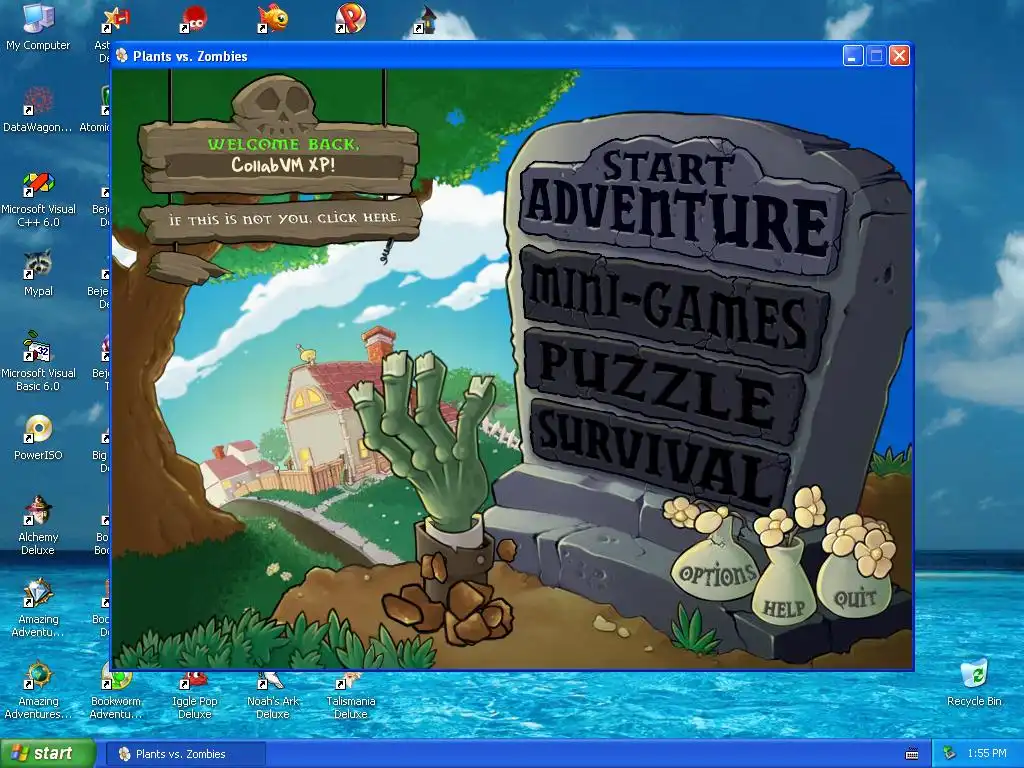The width and height of the screenshot is (1024, 768).
Task: Select the Amazing Adventures diamond icon
Action: tap(38, 607)
